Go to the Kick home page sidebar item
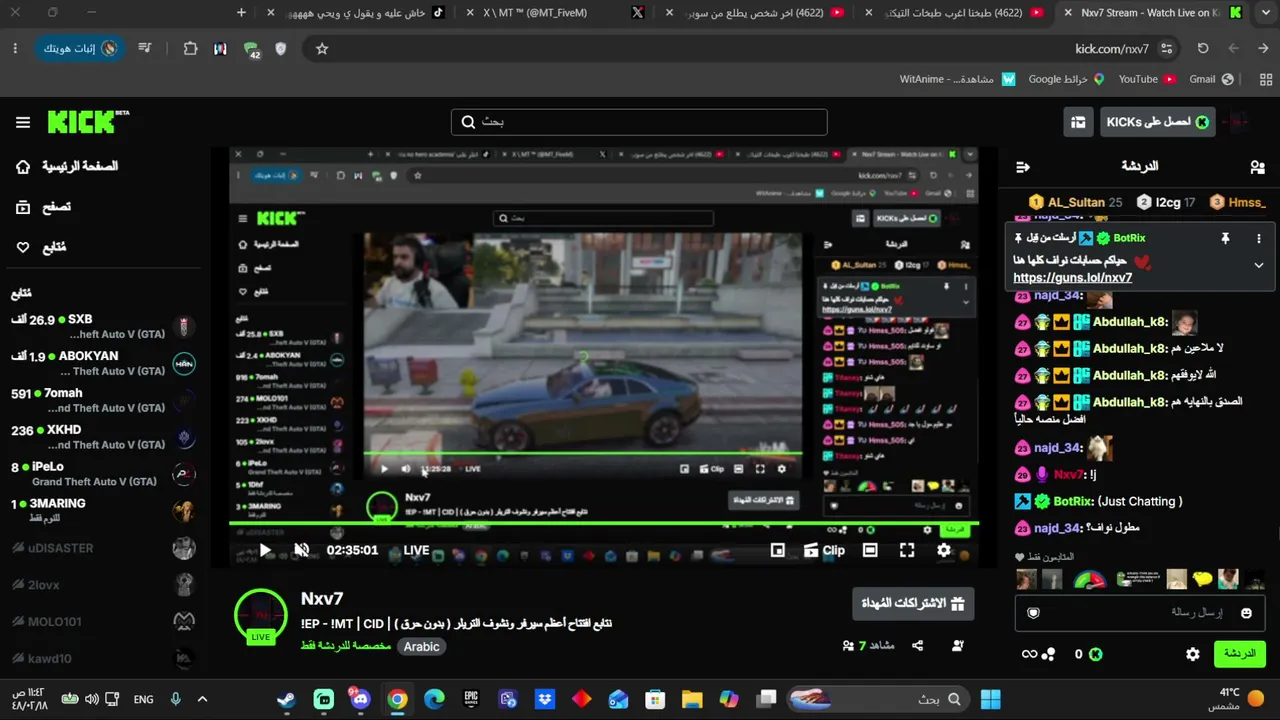Viewport: 1280px width, 720px height. 66,166
